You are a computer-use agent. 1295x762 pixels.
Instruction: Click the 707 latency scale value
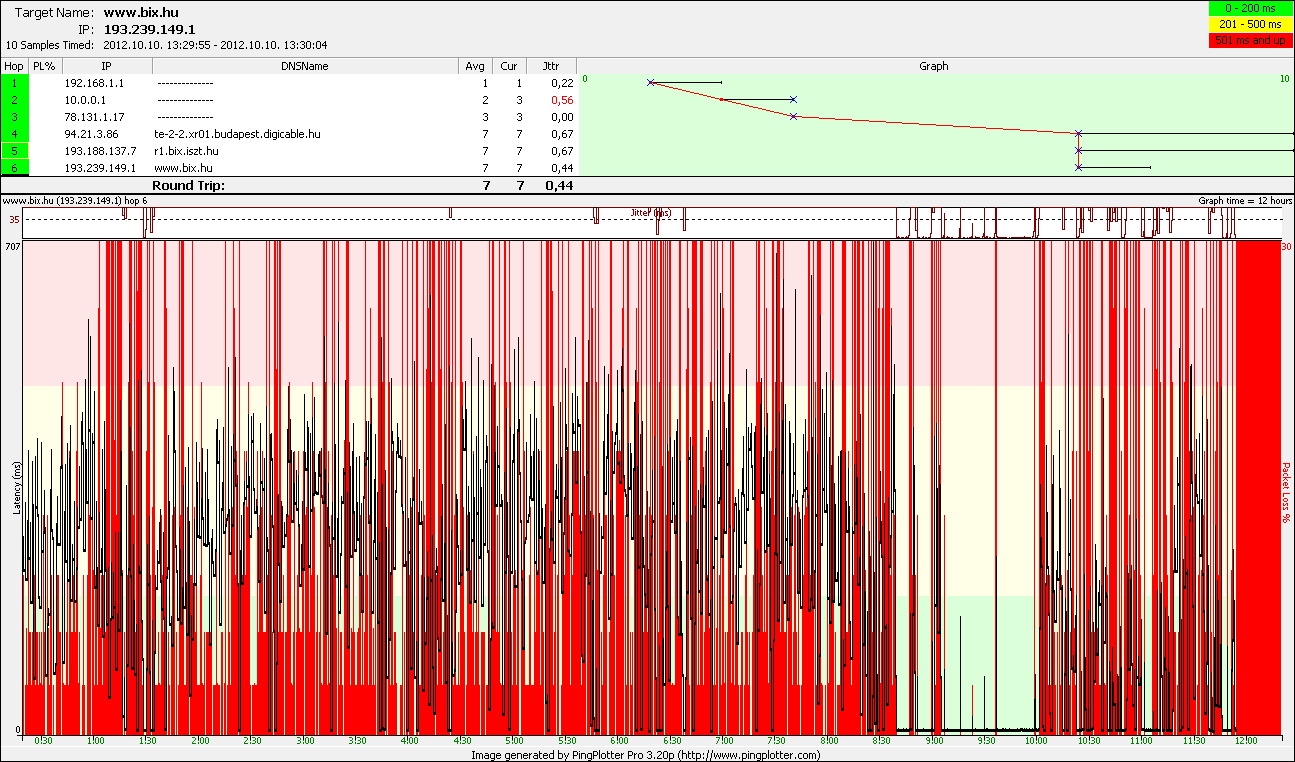click(13, 245)
